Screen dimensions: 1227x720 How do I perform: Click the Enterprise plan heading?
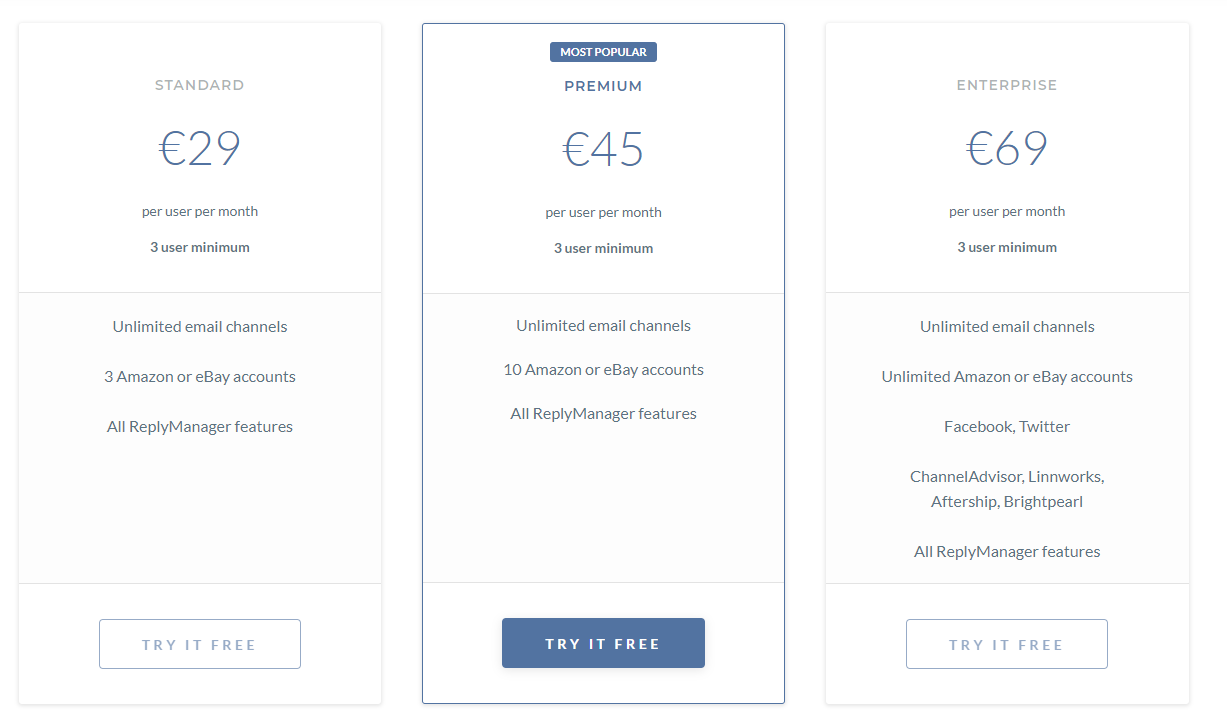click(1007, 85)
